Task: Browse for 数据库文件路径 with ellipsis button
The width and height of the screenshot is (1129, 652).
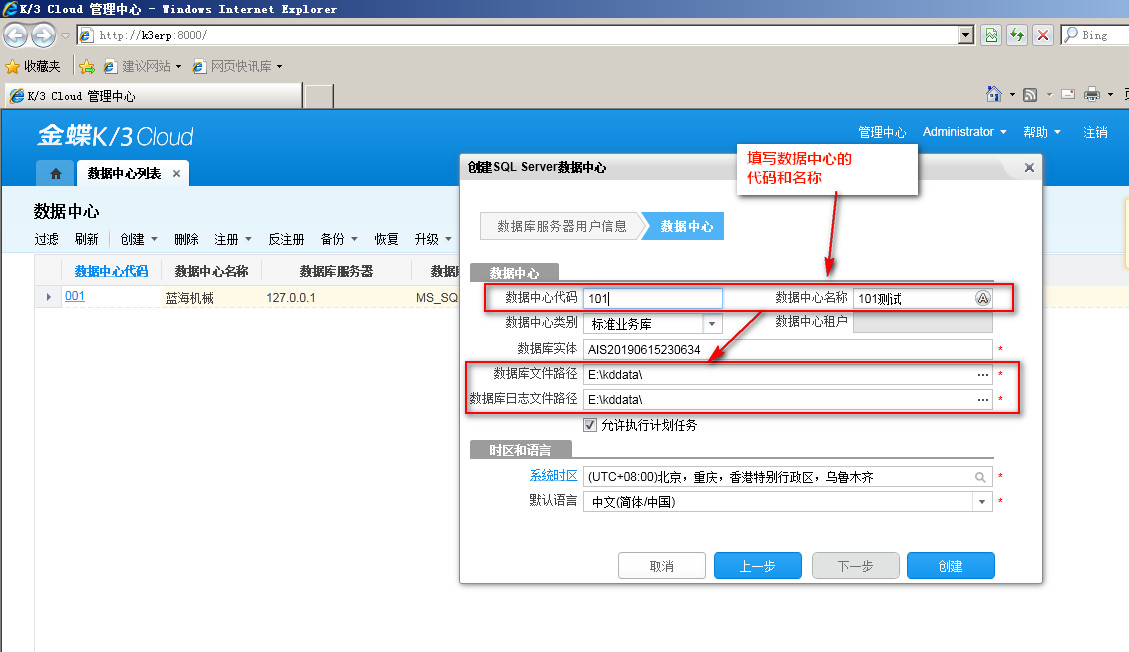Action: 983,374
